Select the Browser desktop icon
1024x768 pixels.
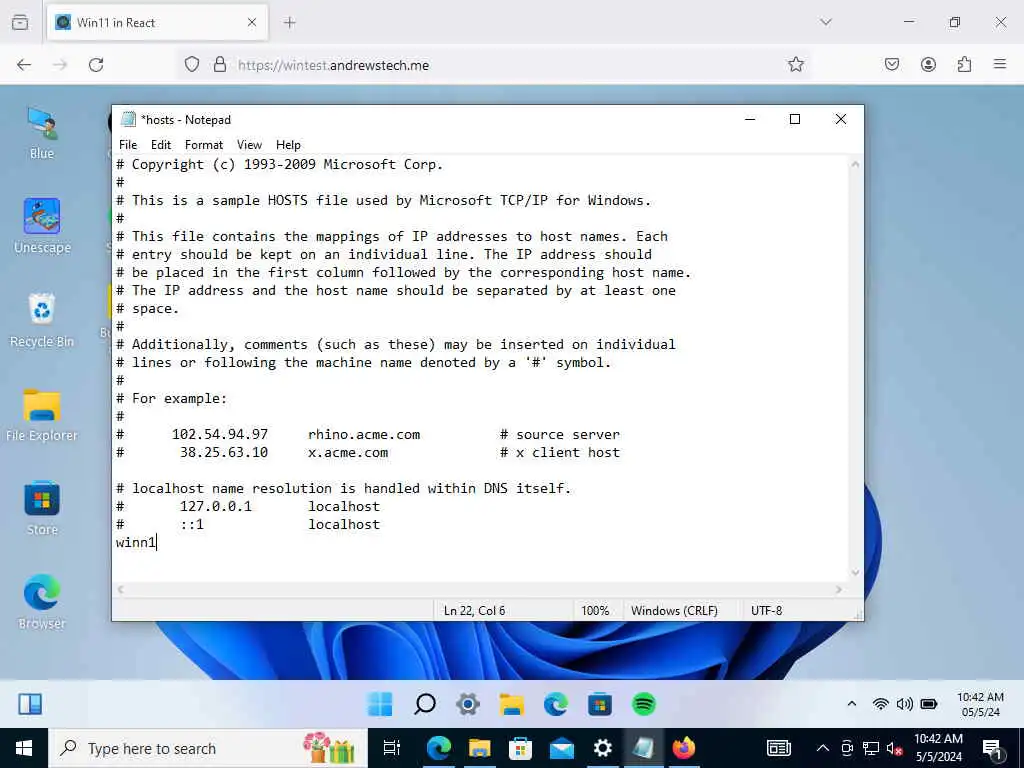point(42,602)
